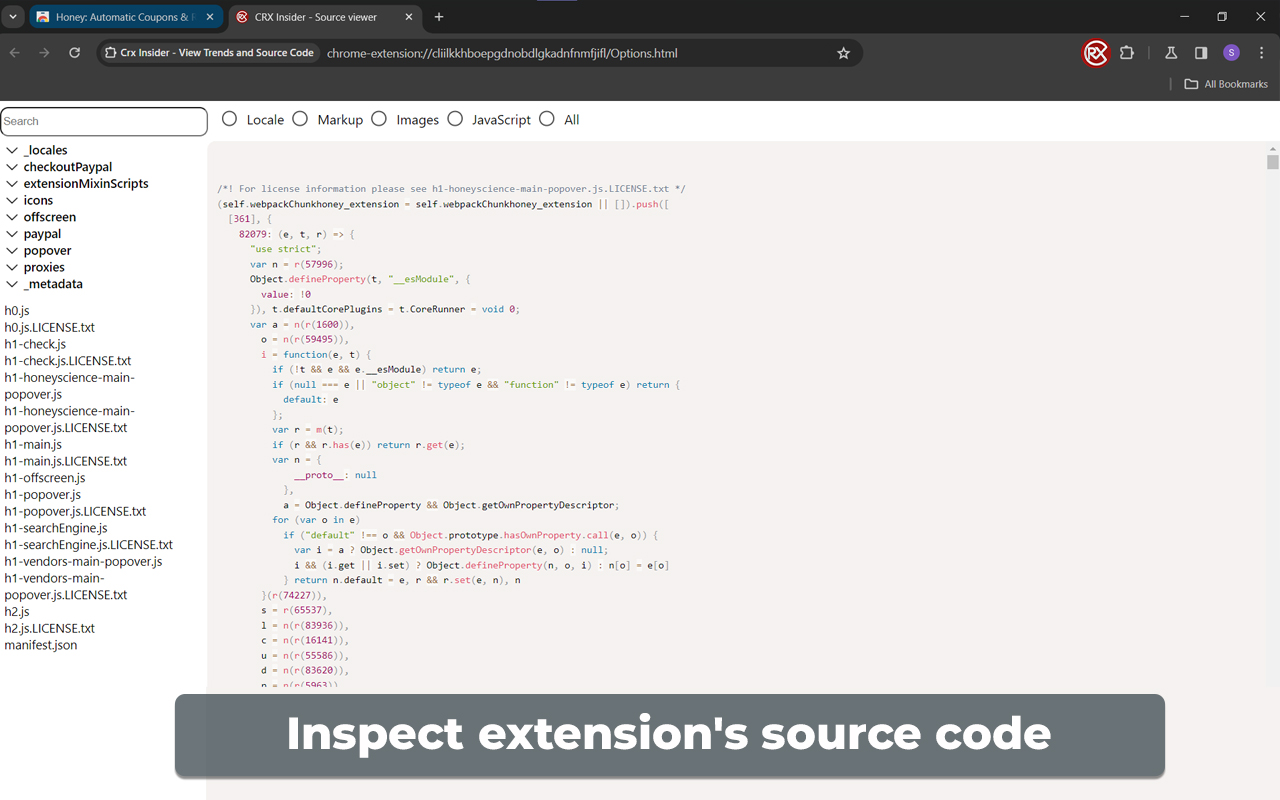Select the All filter radio button
Viewport: 1280px width, 800px height.
tap(547, 119)
